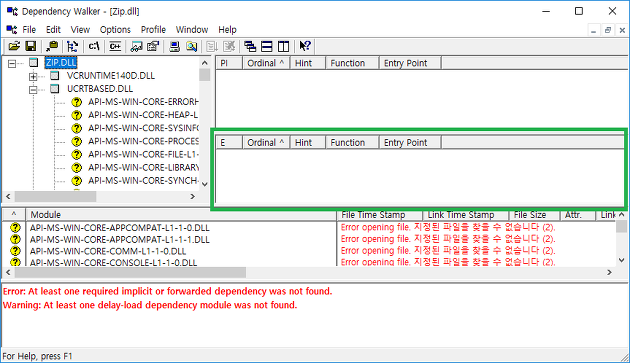Click the VCRUNTIME140D.DLL module icon

click(55, 76)
